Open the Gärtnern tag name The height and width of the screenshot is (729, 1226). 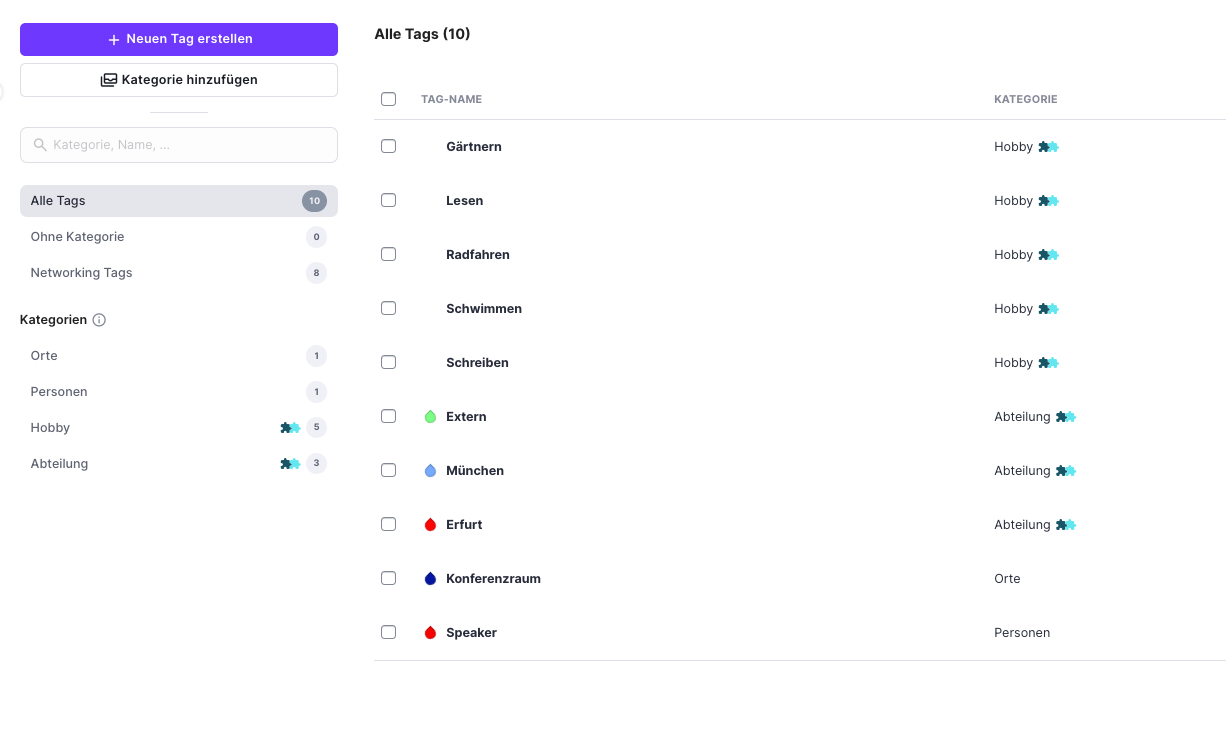(474, 147)
